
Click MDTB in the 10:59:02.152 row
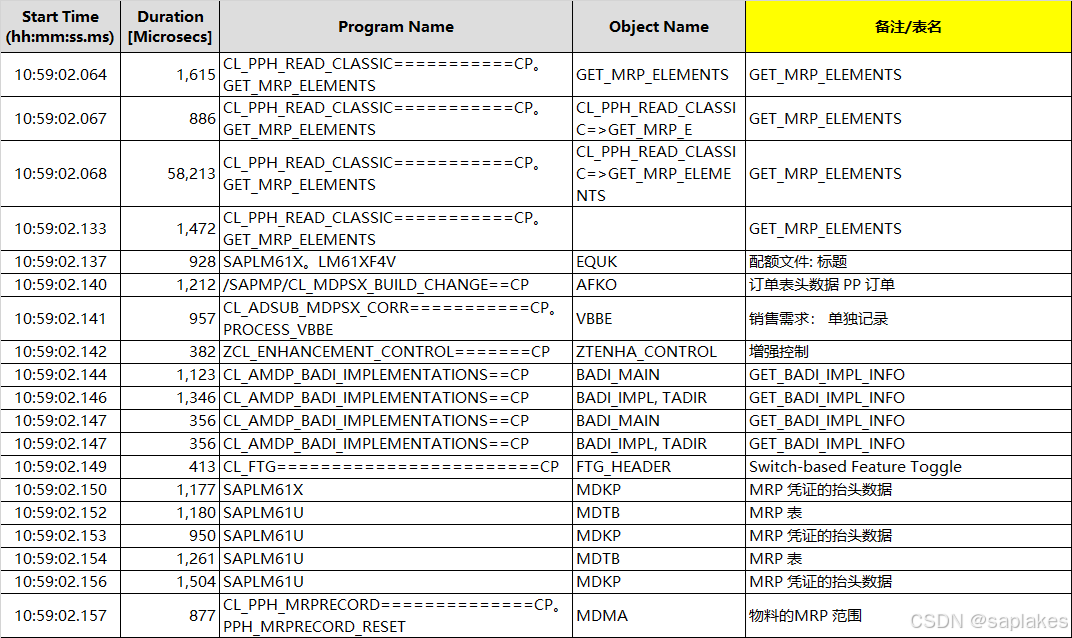[x=598, y=513]
